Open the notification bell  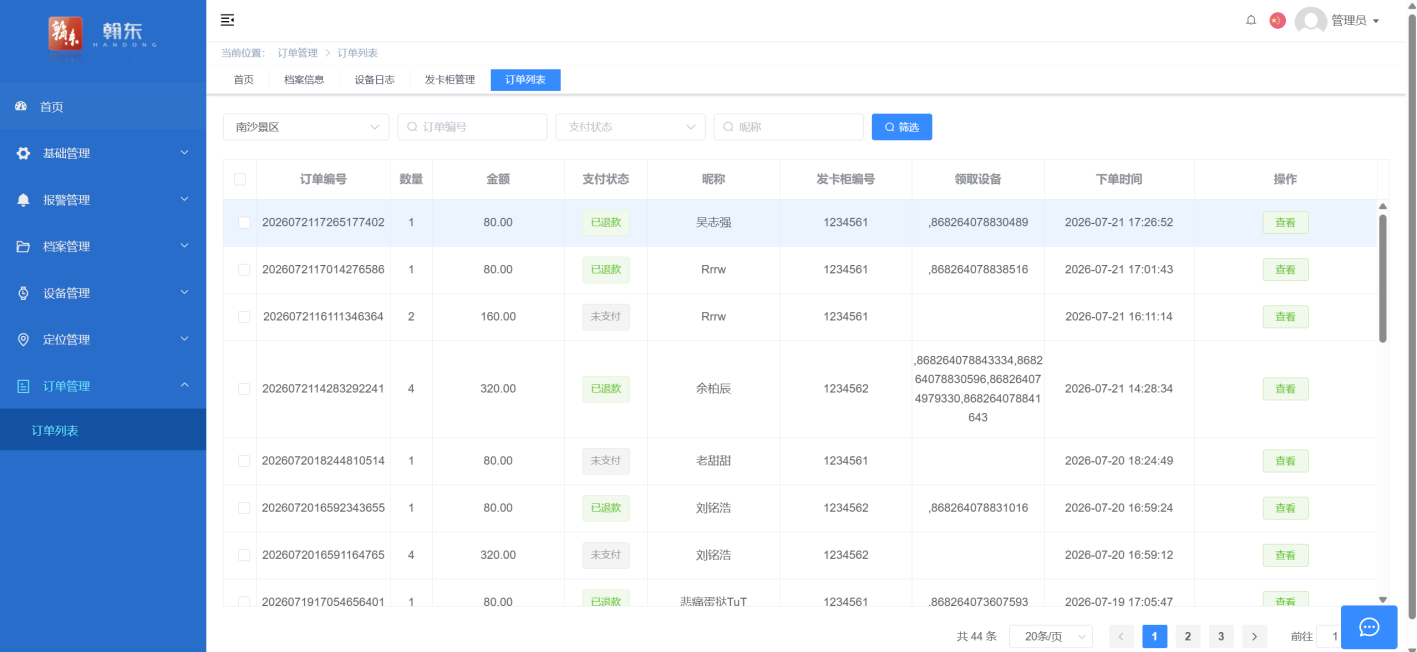(x=1251, y=20)
